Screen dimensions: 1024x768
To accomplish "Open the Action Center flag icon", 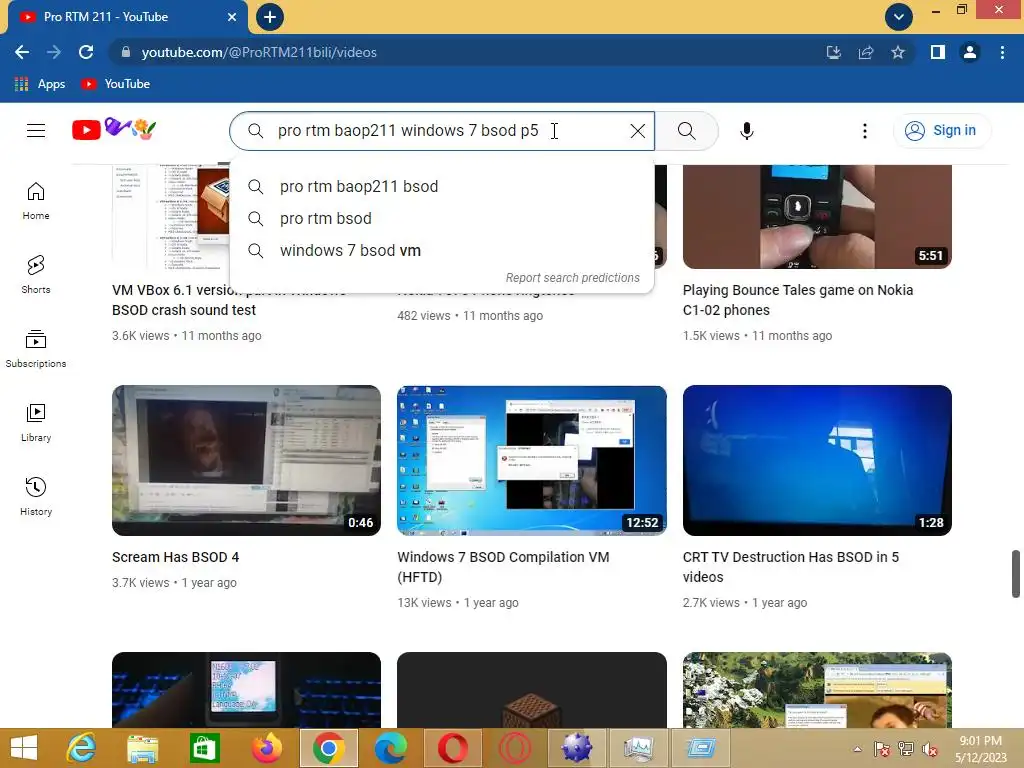I will click(882, 749).
